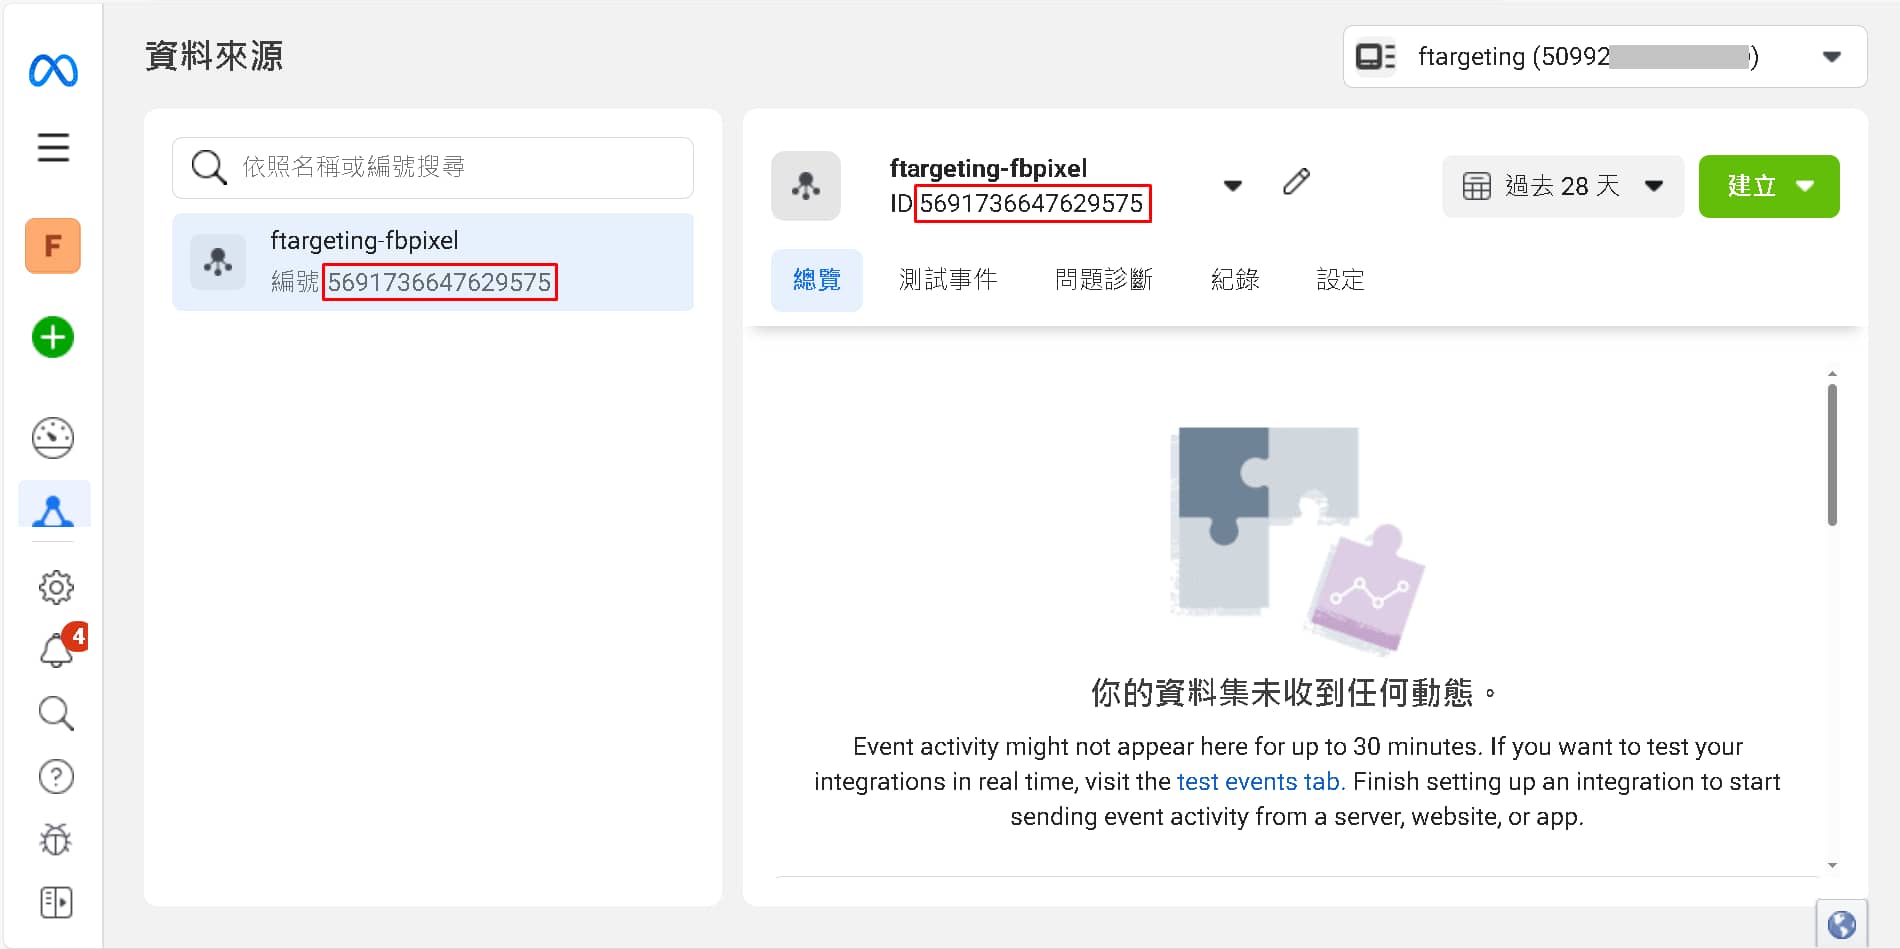Viewport: 1900px width, 949px height.
Task: Open the help question mark icon
Action: [x=56, y=777]
